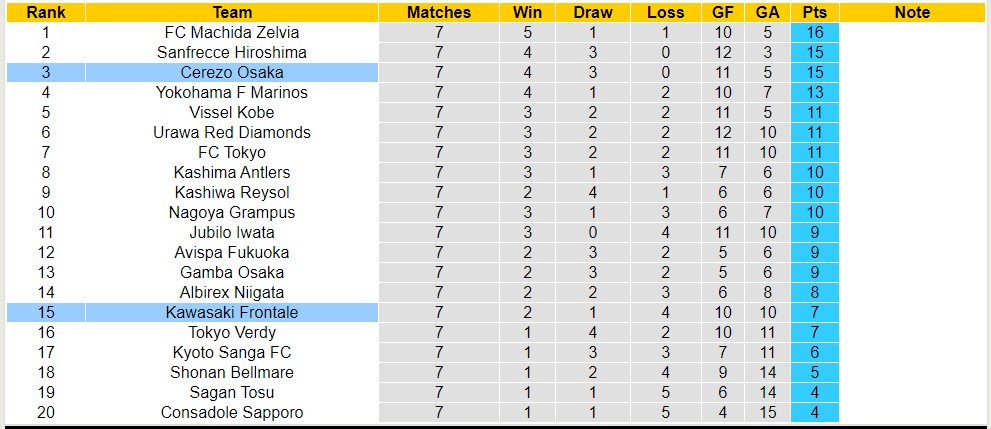Viewport: 991px width, 429px height.
Task: Sort by the Matches column header
Action: tap(439, 12)
